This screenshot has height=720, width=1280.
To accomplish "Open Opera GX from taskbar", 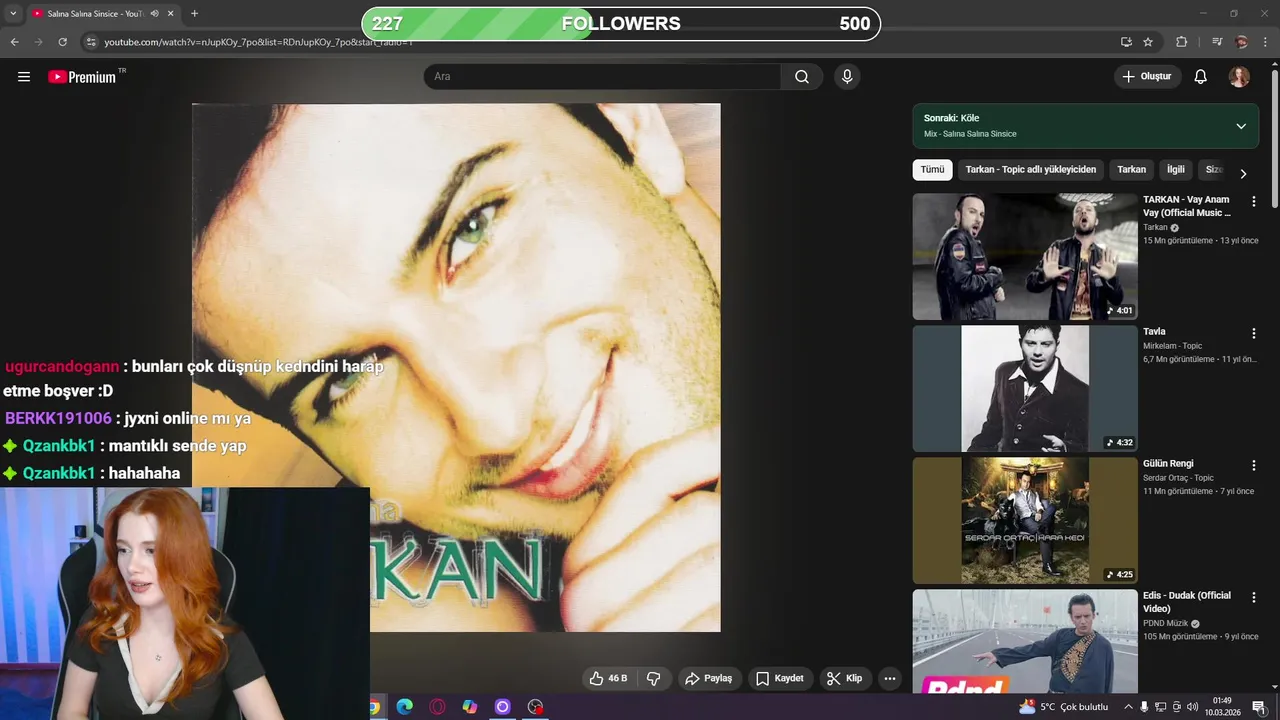I will 437,707.
